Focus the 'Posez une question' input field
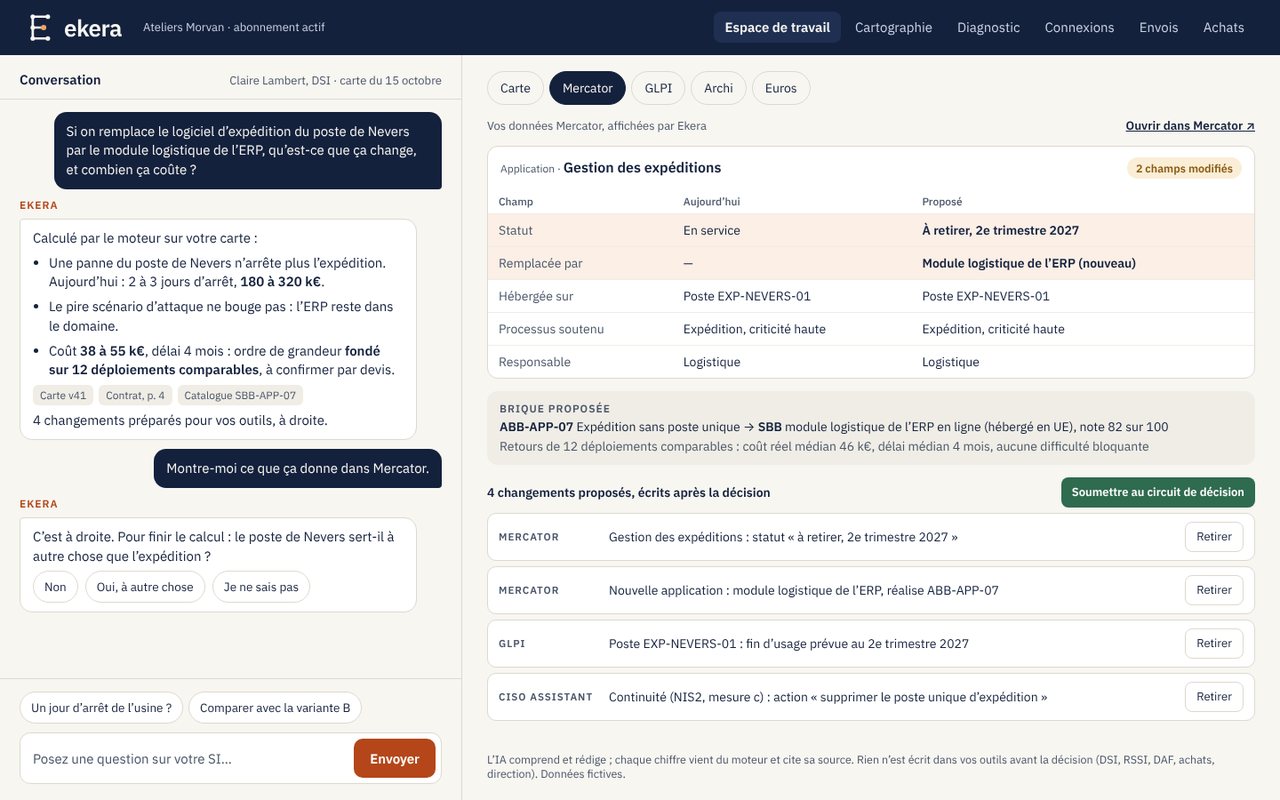 188,759
